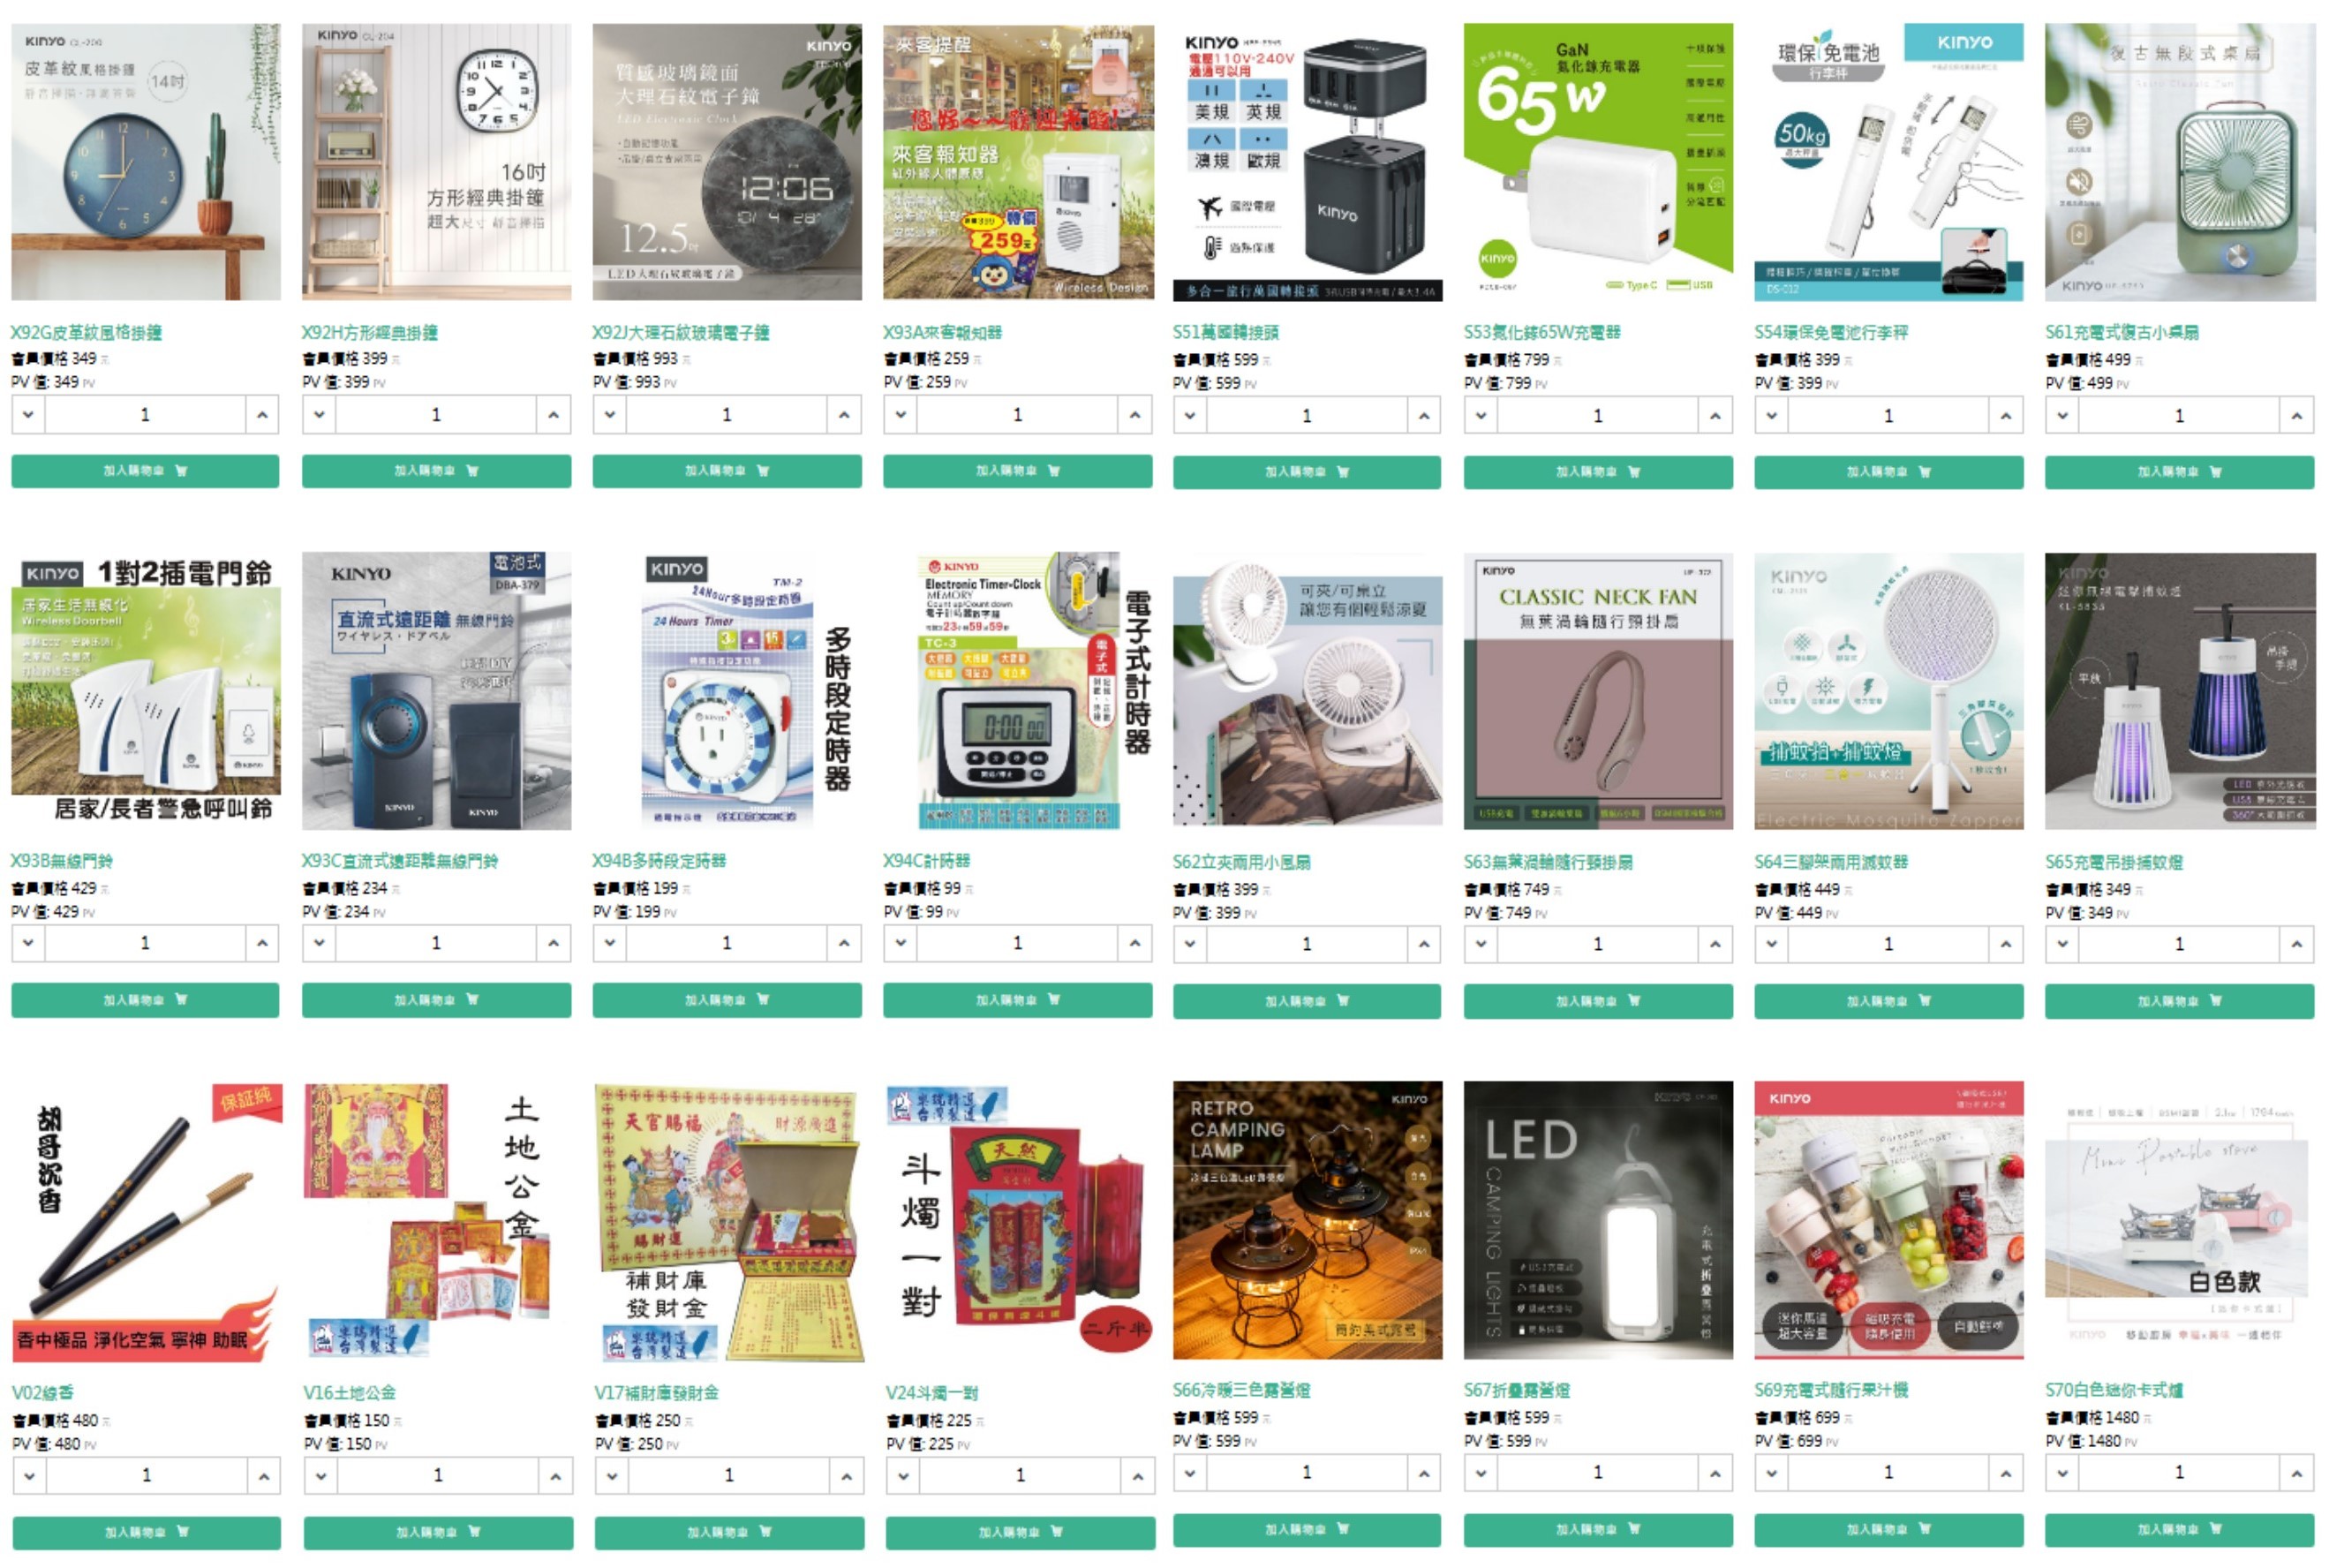
Task: Decrease quantity for X93B wireless doorbell
Action: pyautogui.click(x=28, y=943)
